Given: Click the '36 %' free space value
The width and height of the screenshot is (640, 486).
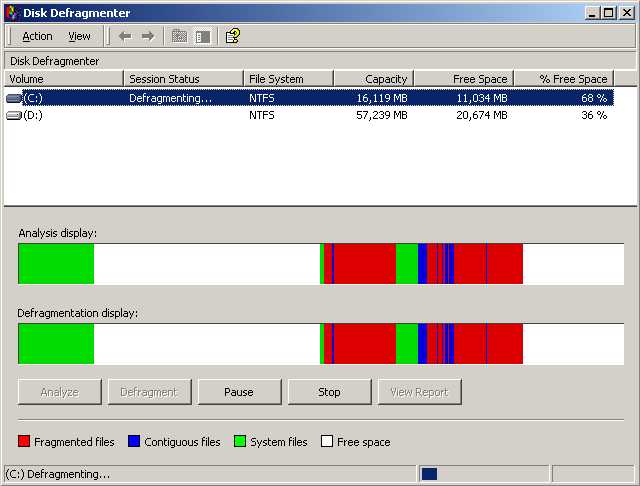Looking at the screenshot, I should pyautogui.click(x=594, y=115).
